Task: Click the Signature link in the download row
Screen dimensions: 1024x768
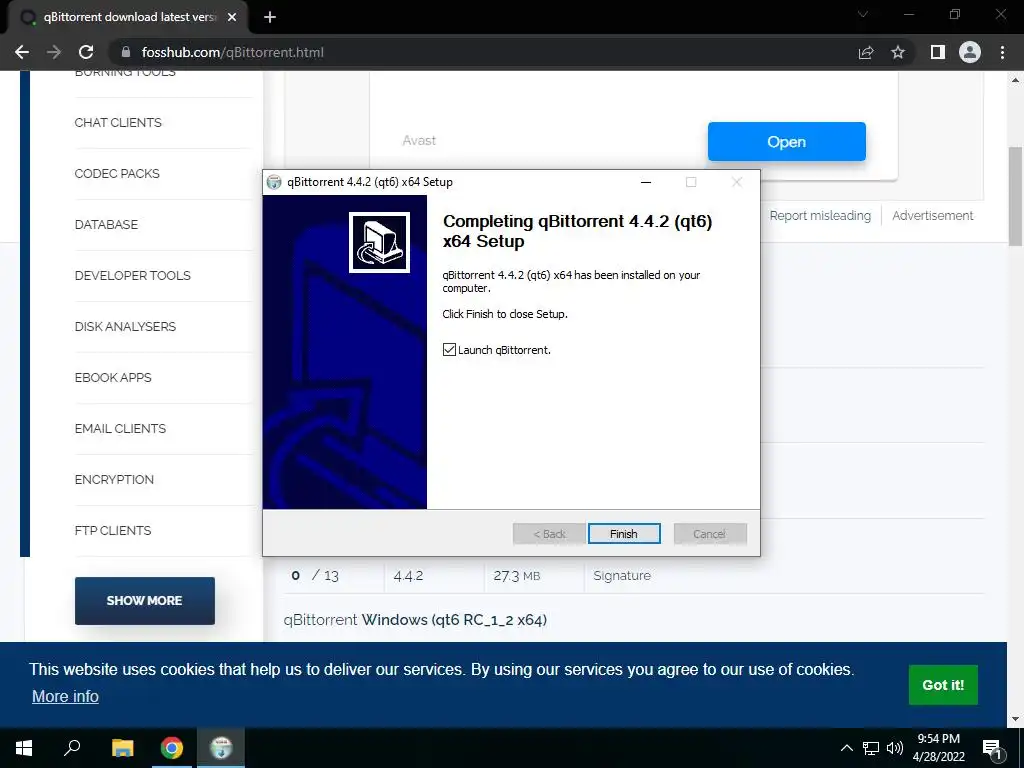Action: tap(622, 575)
